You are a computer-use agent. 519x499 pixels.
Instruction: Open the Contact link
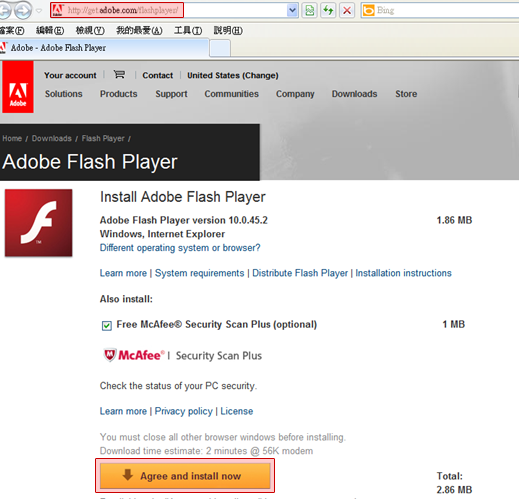158,75
